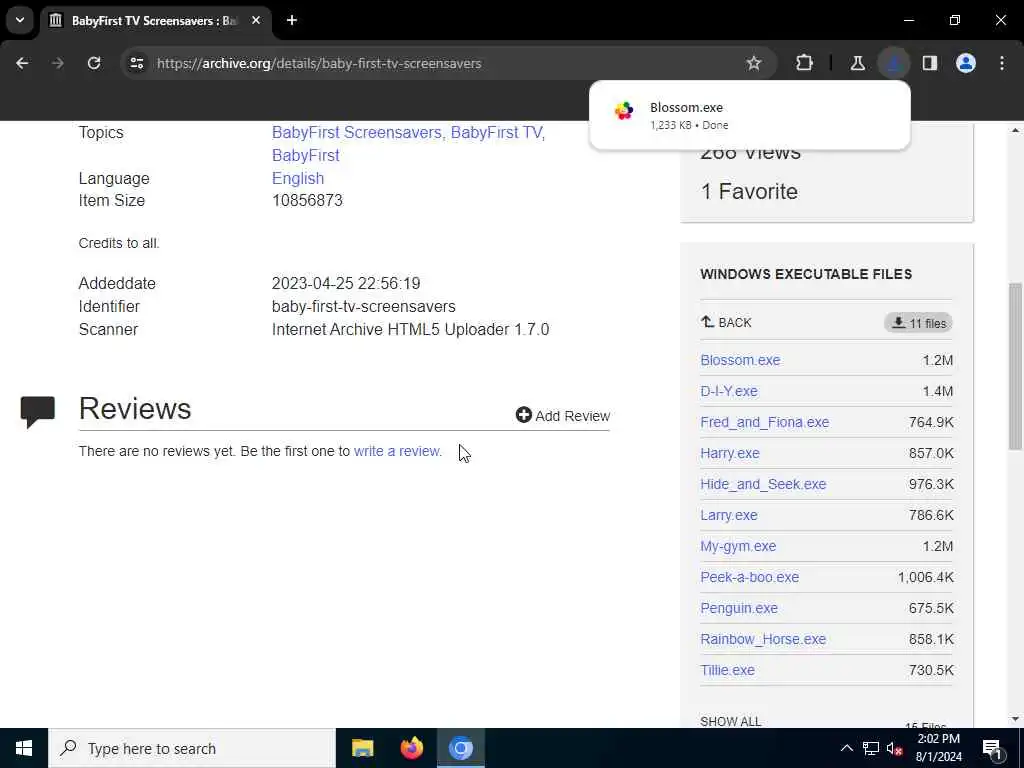Open the tab search dropdown arrow
The image size is (1024, 768).
(x=20, y=20)
